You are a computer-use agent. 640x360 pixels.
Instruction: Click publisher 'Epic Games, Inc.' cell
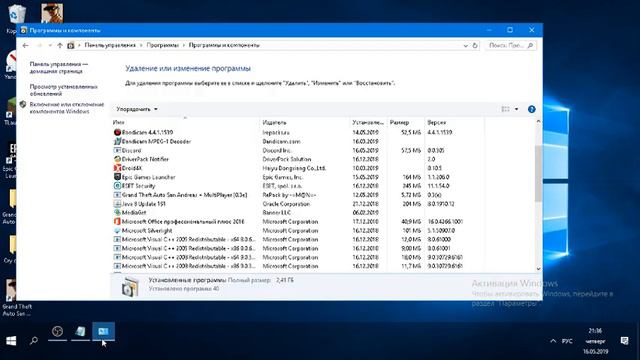click(282, 177)
